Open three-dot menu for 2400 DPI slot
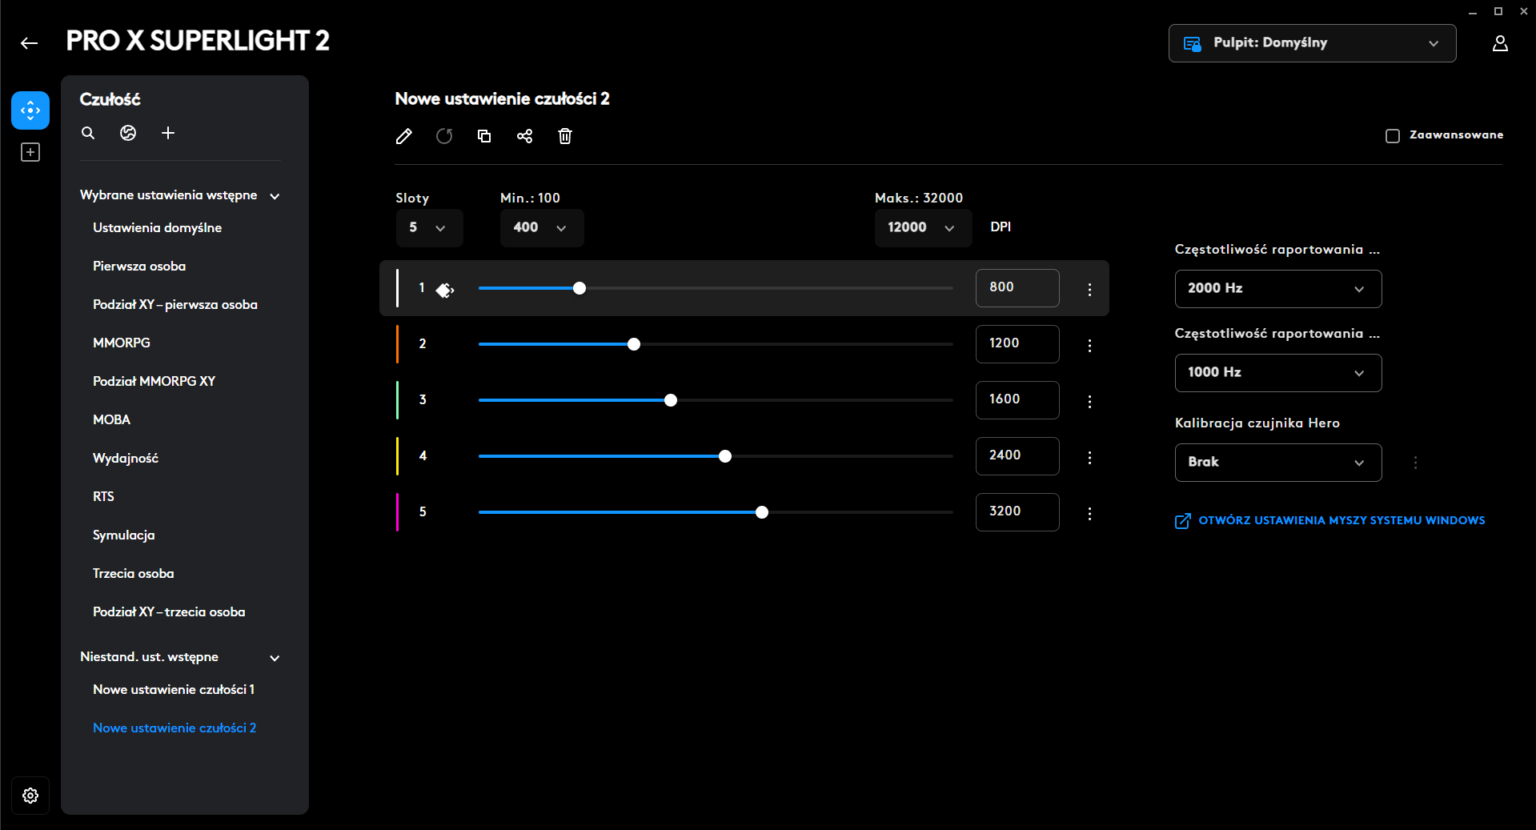This screenshot has height=830, width=1536. (1090, 457)
